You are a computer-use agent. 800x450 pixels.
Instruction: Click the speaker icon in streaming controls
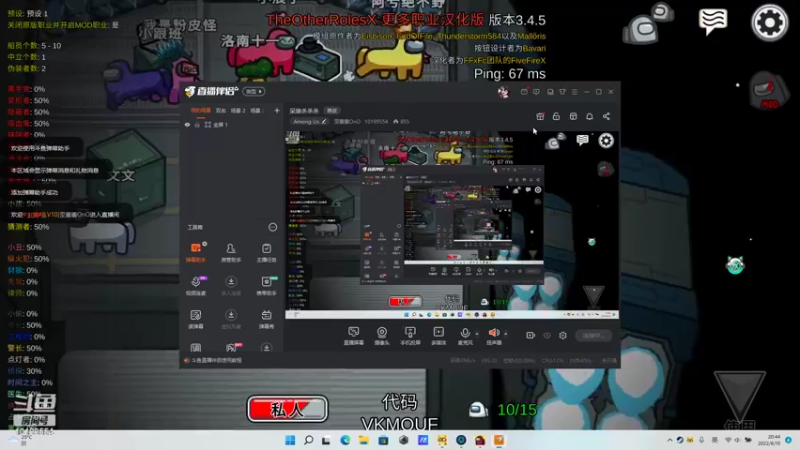[x=494, y=333]
